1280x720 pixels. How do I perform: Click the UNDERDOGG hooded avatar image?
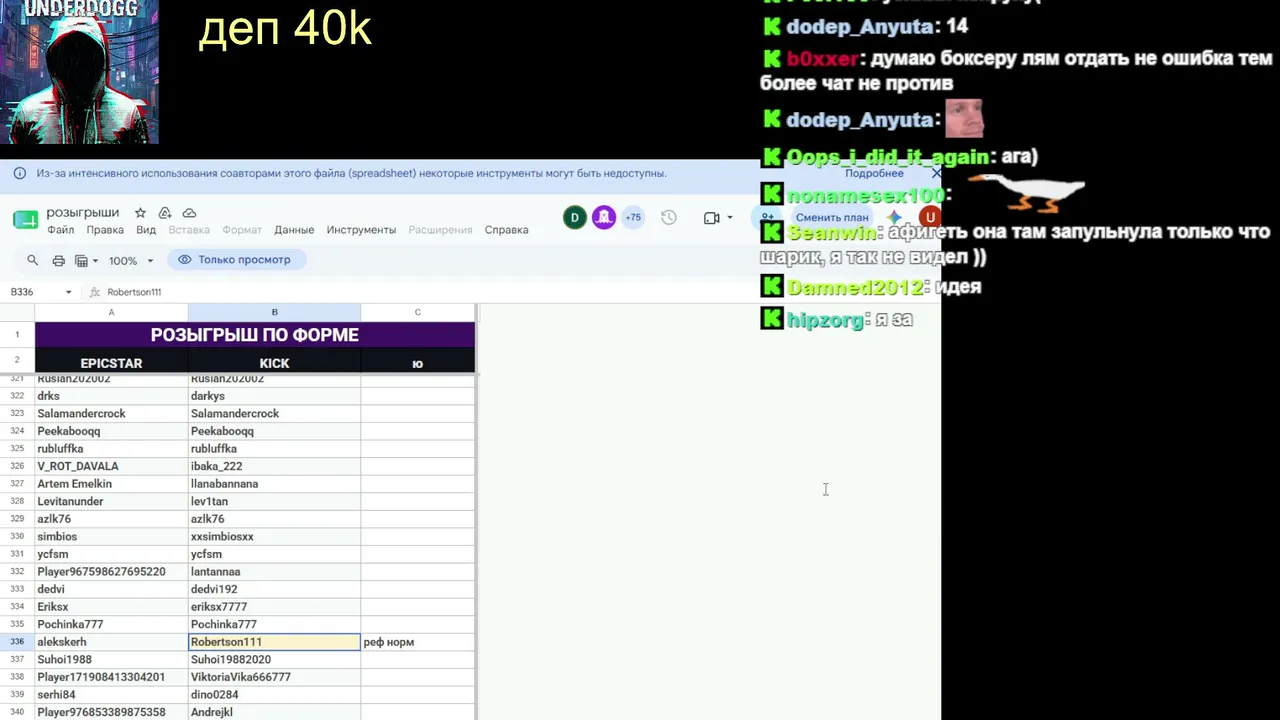coord(79,72)
